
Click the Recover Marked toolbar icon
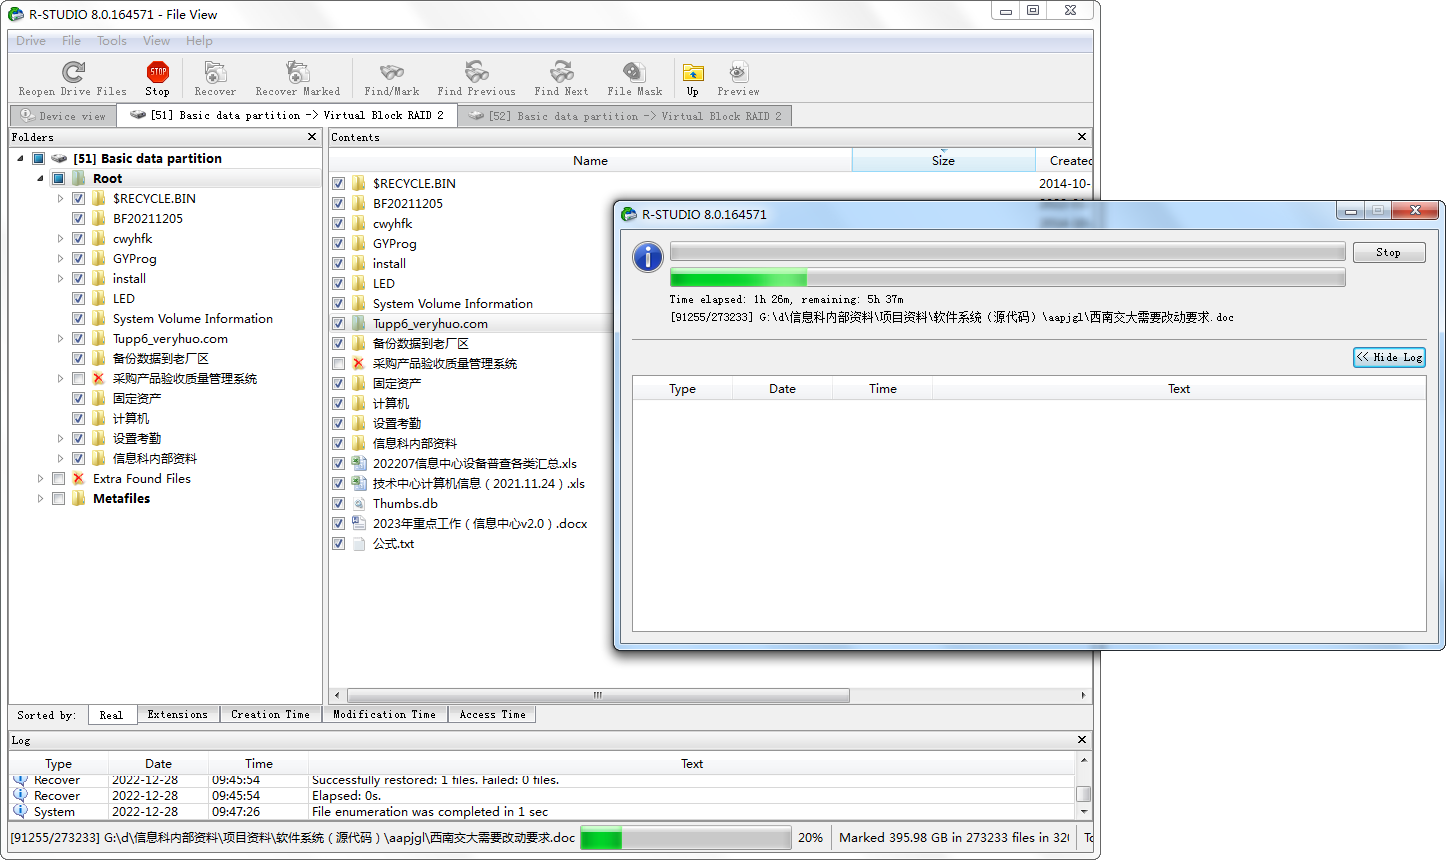298,72
